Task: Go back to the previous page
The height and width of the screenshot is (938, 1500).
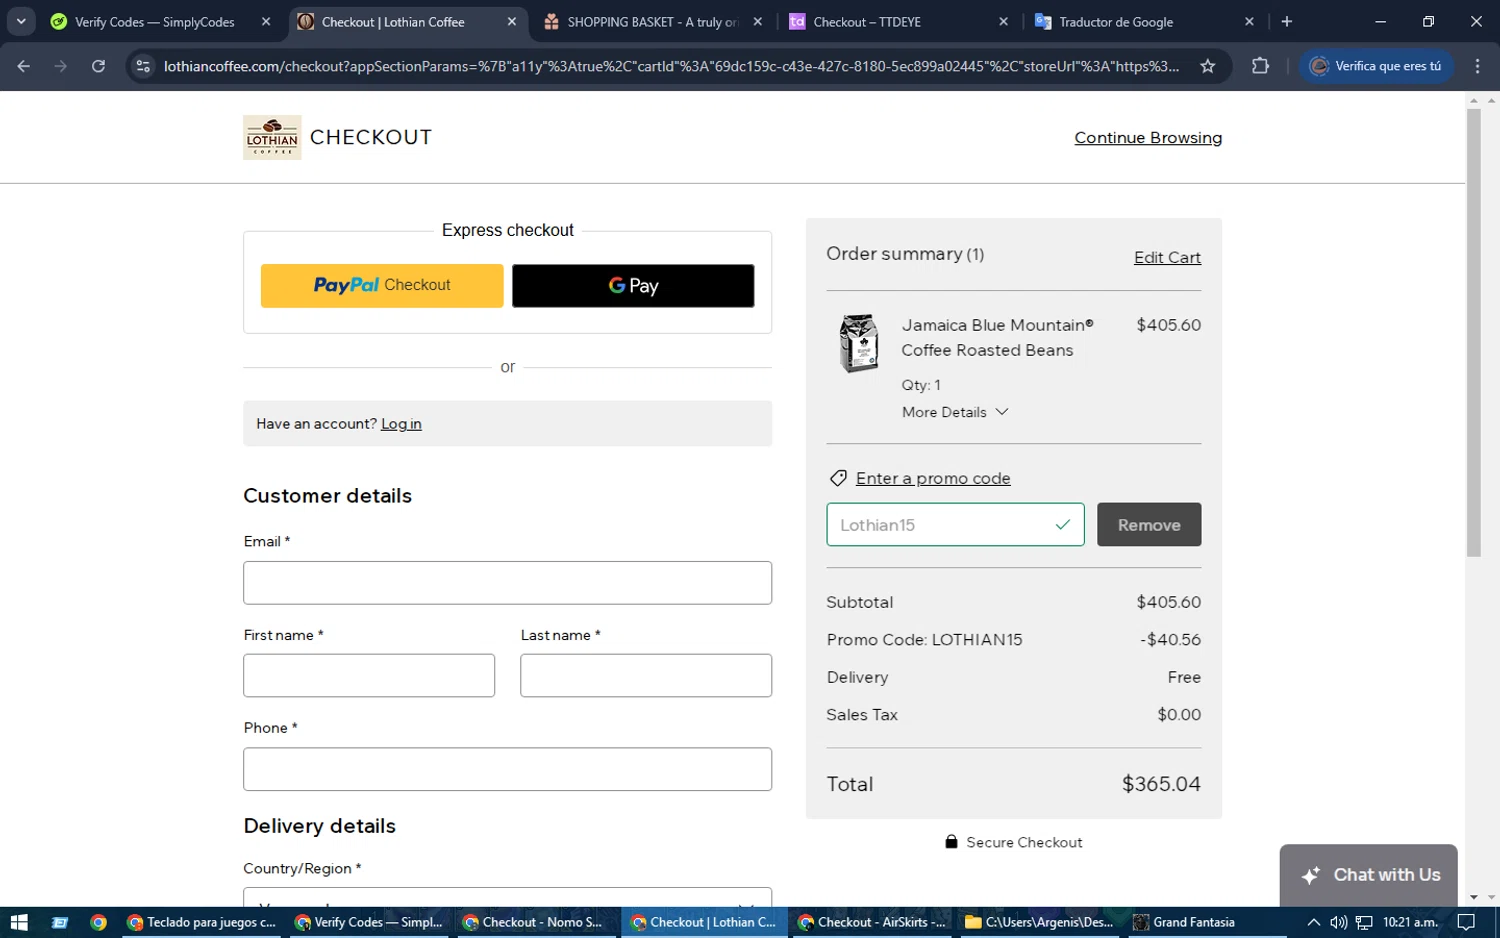Action: coord(24,66)
